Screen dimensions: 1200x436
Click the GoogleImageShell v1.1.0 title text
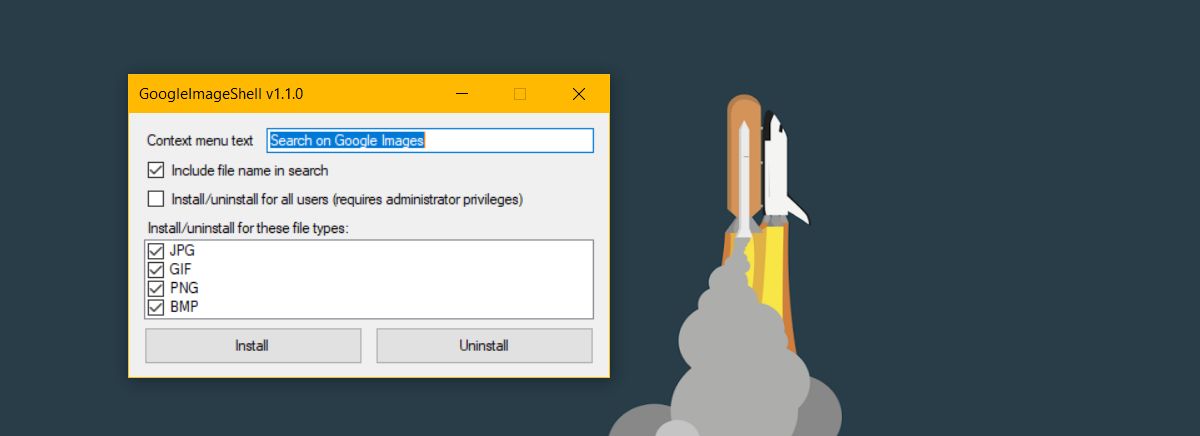[x=221, y=95]
